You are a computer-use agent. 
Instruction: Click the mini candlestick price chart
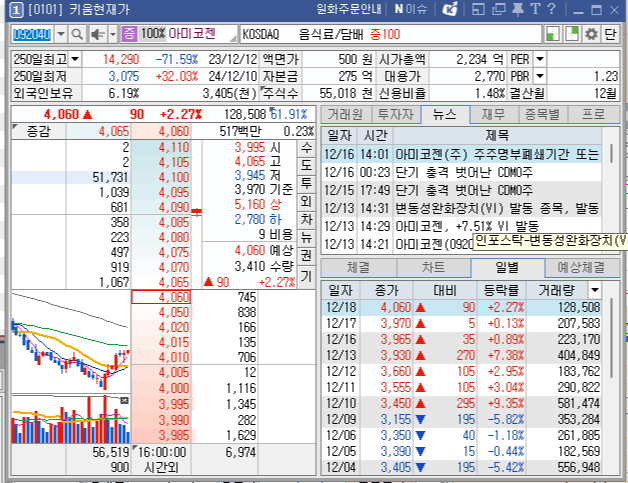point(71,341)
